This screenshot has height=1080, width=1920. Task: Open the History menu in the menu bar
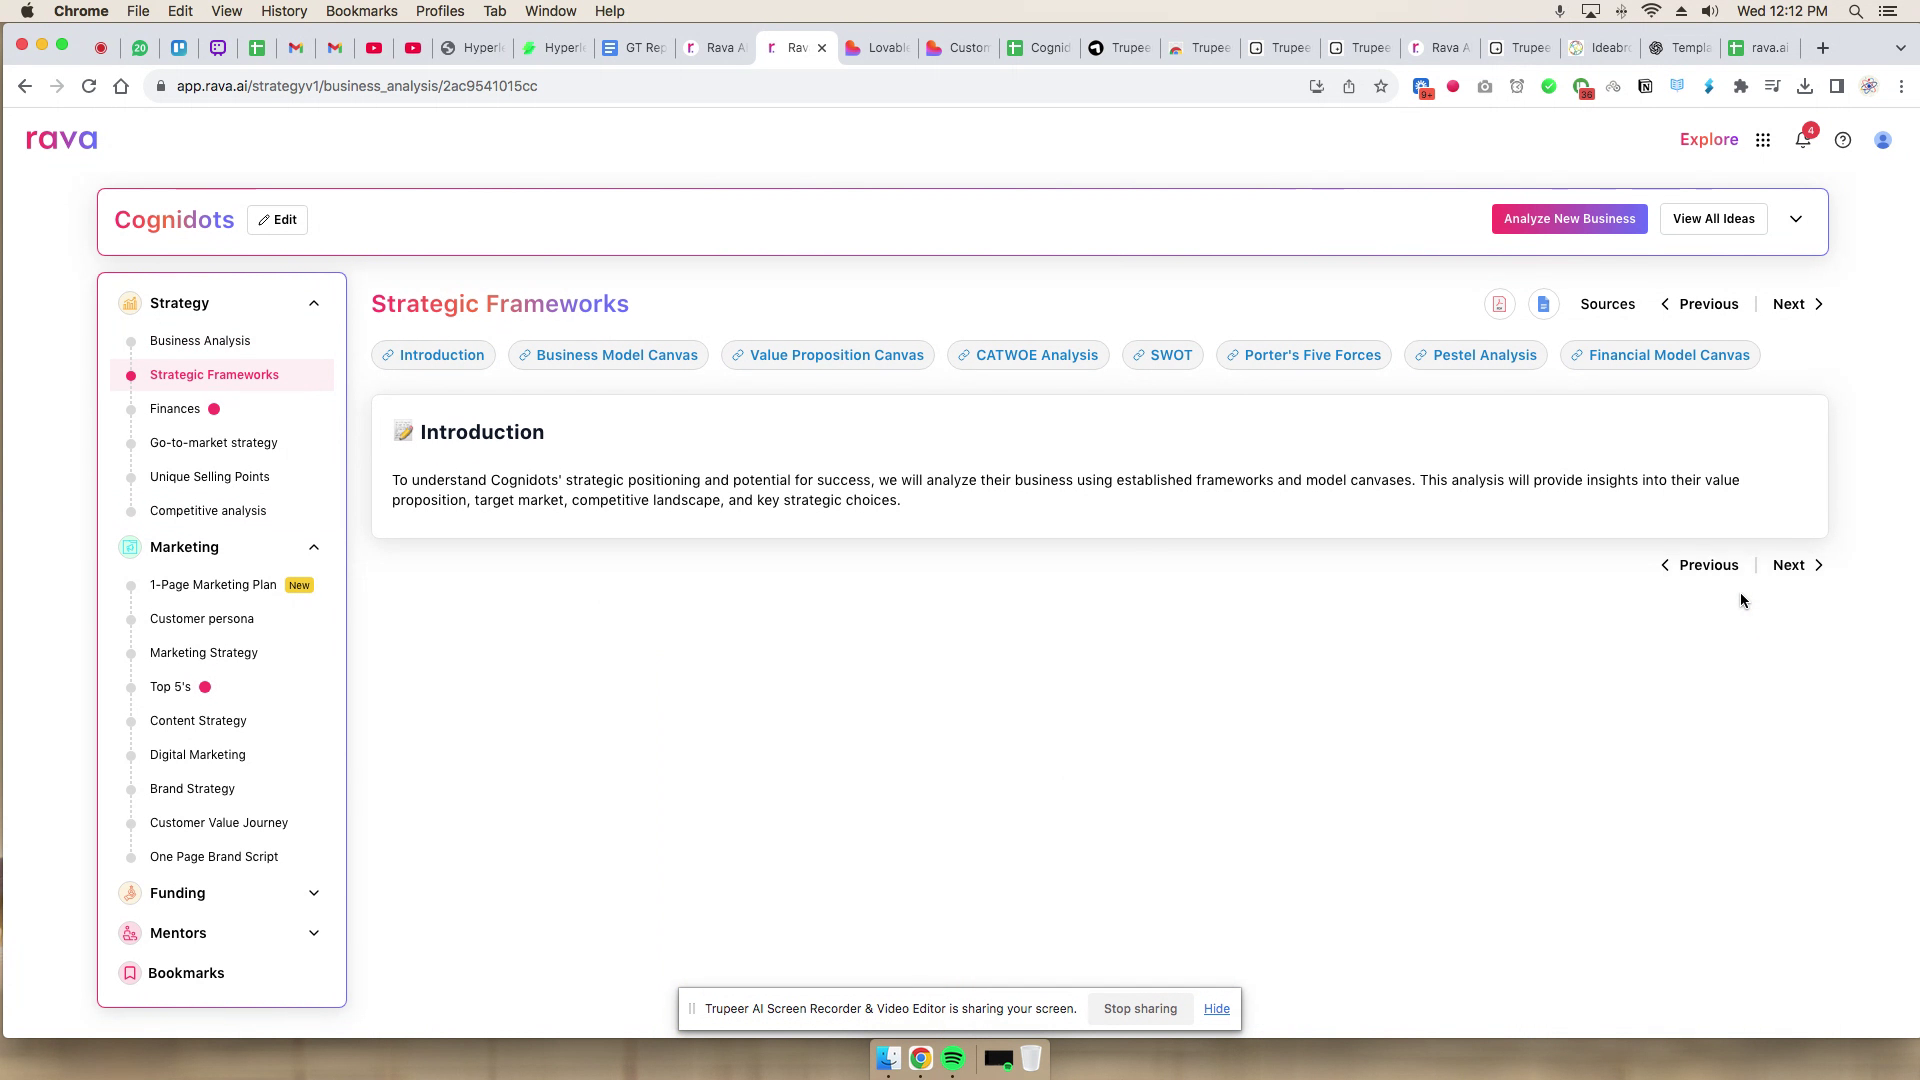tap(284, 11)
